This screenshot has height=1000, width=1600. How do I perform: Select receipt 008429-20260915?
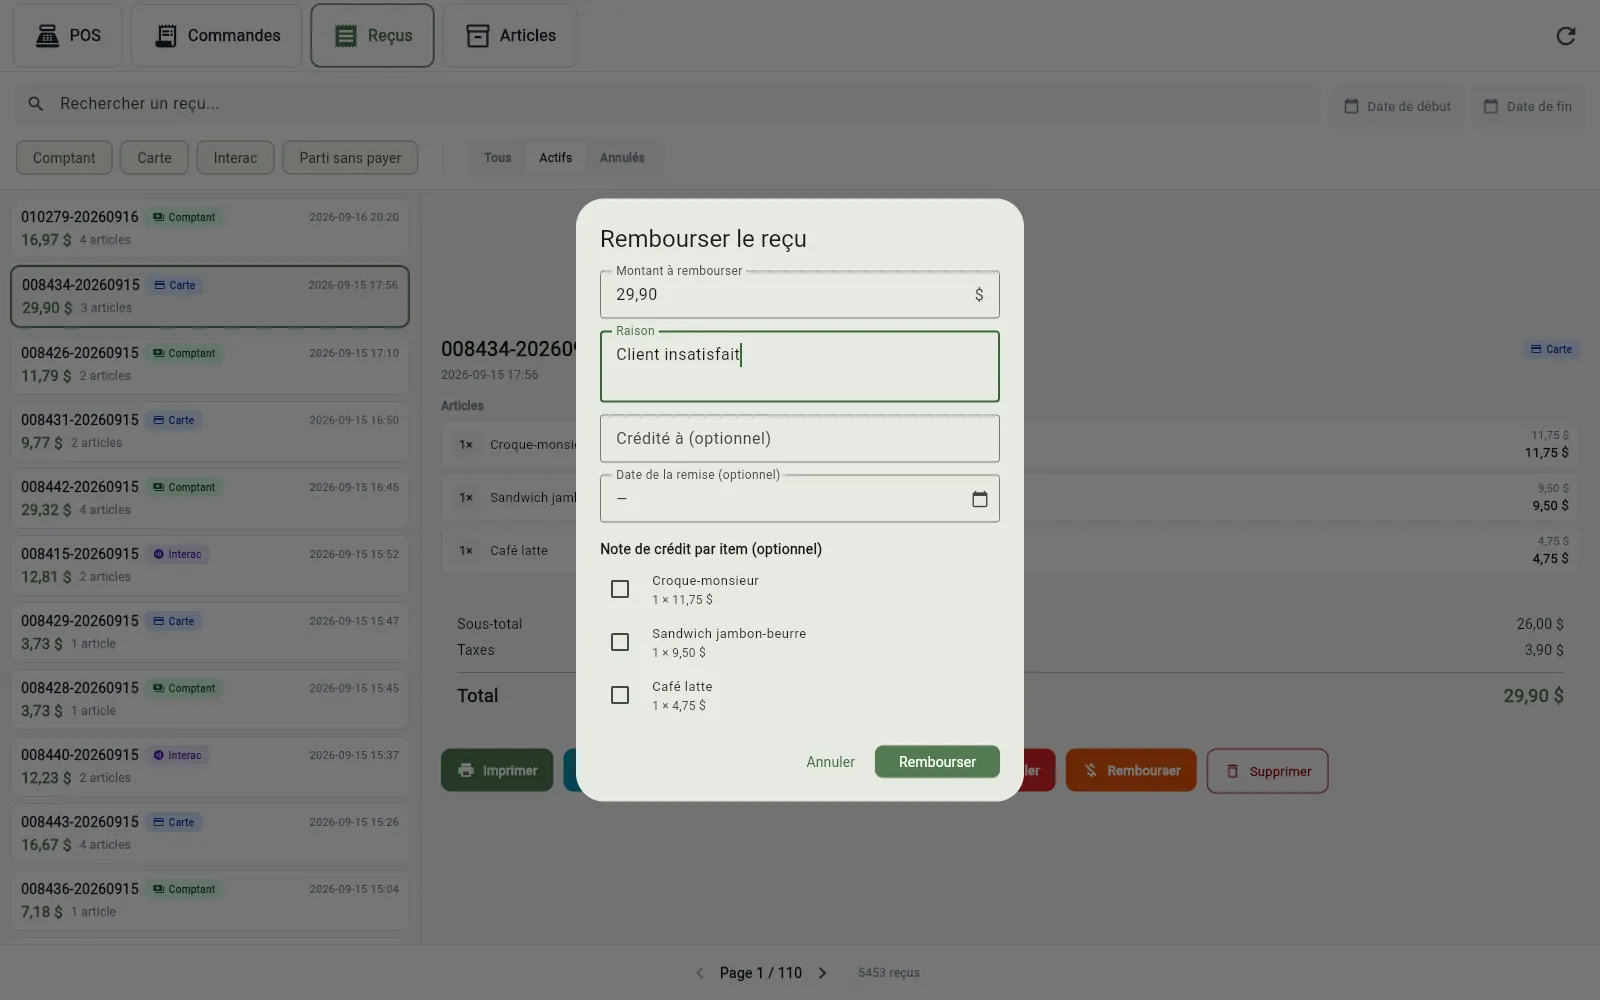[x=210, y=632]
